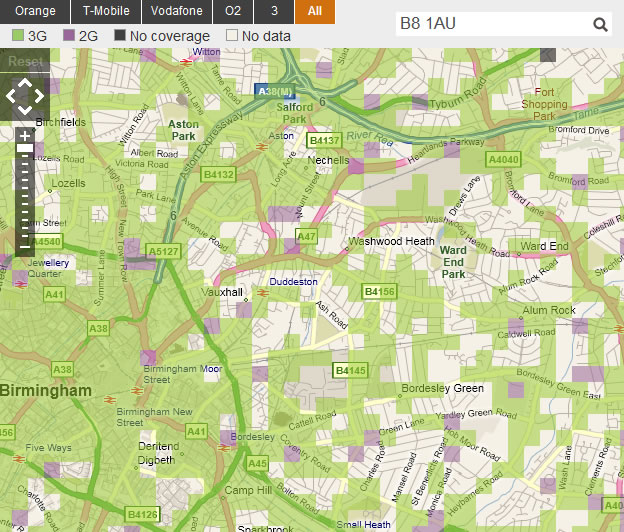Click the B4145 road shield

tap(350, 370)
